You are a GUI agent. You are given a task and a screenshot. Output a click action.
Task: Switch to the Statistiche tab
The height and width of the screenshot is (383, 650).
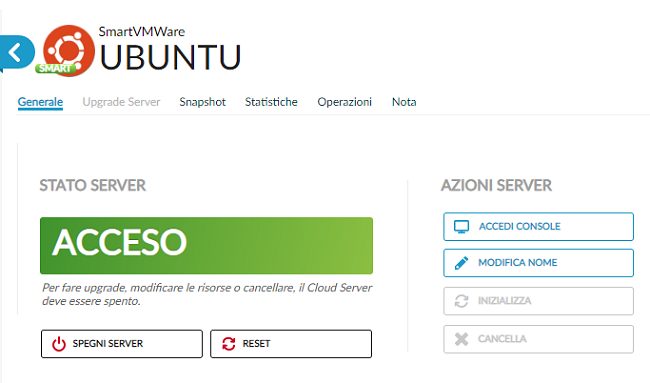click(271, 102)
